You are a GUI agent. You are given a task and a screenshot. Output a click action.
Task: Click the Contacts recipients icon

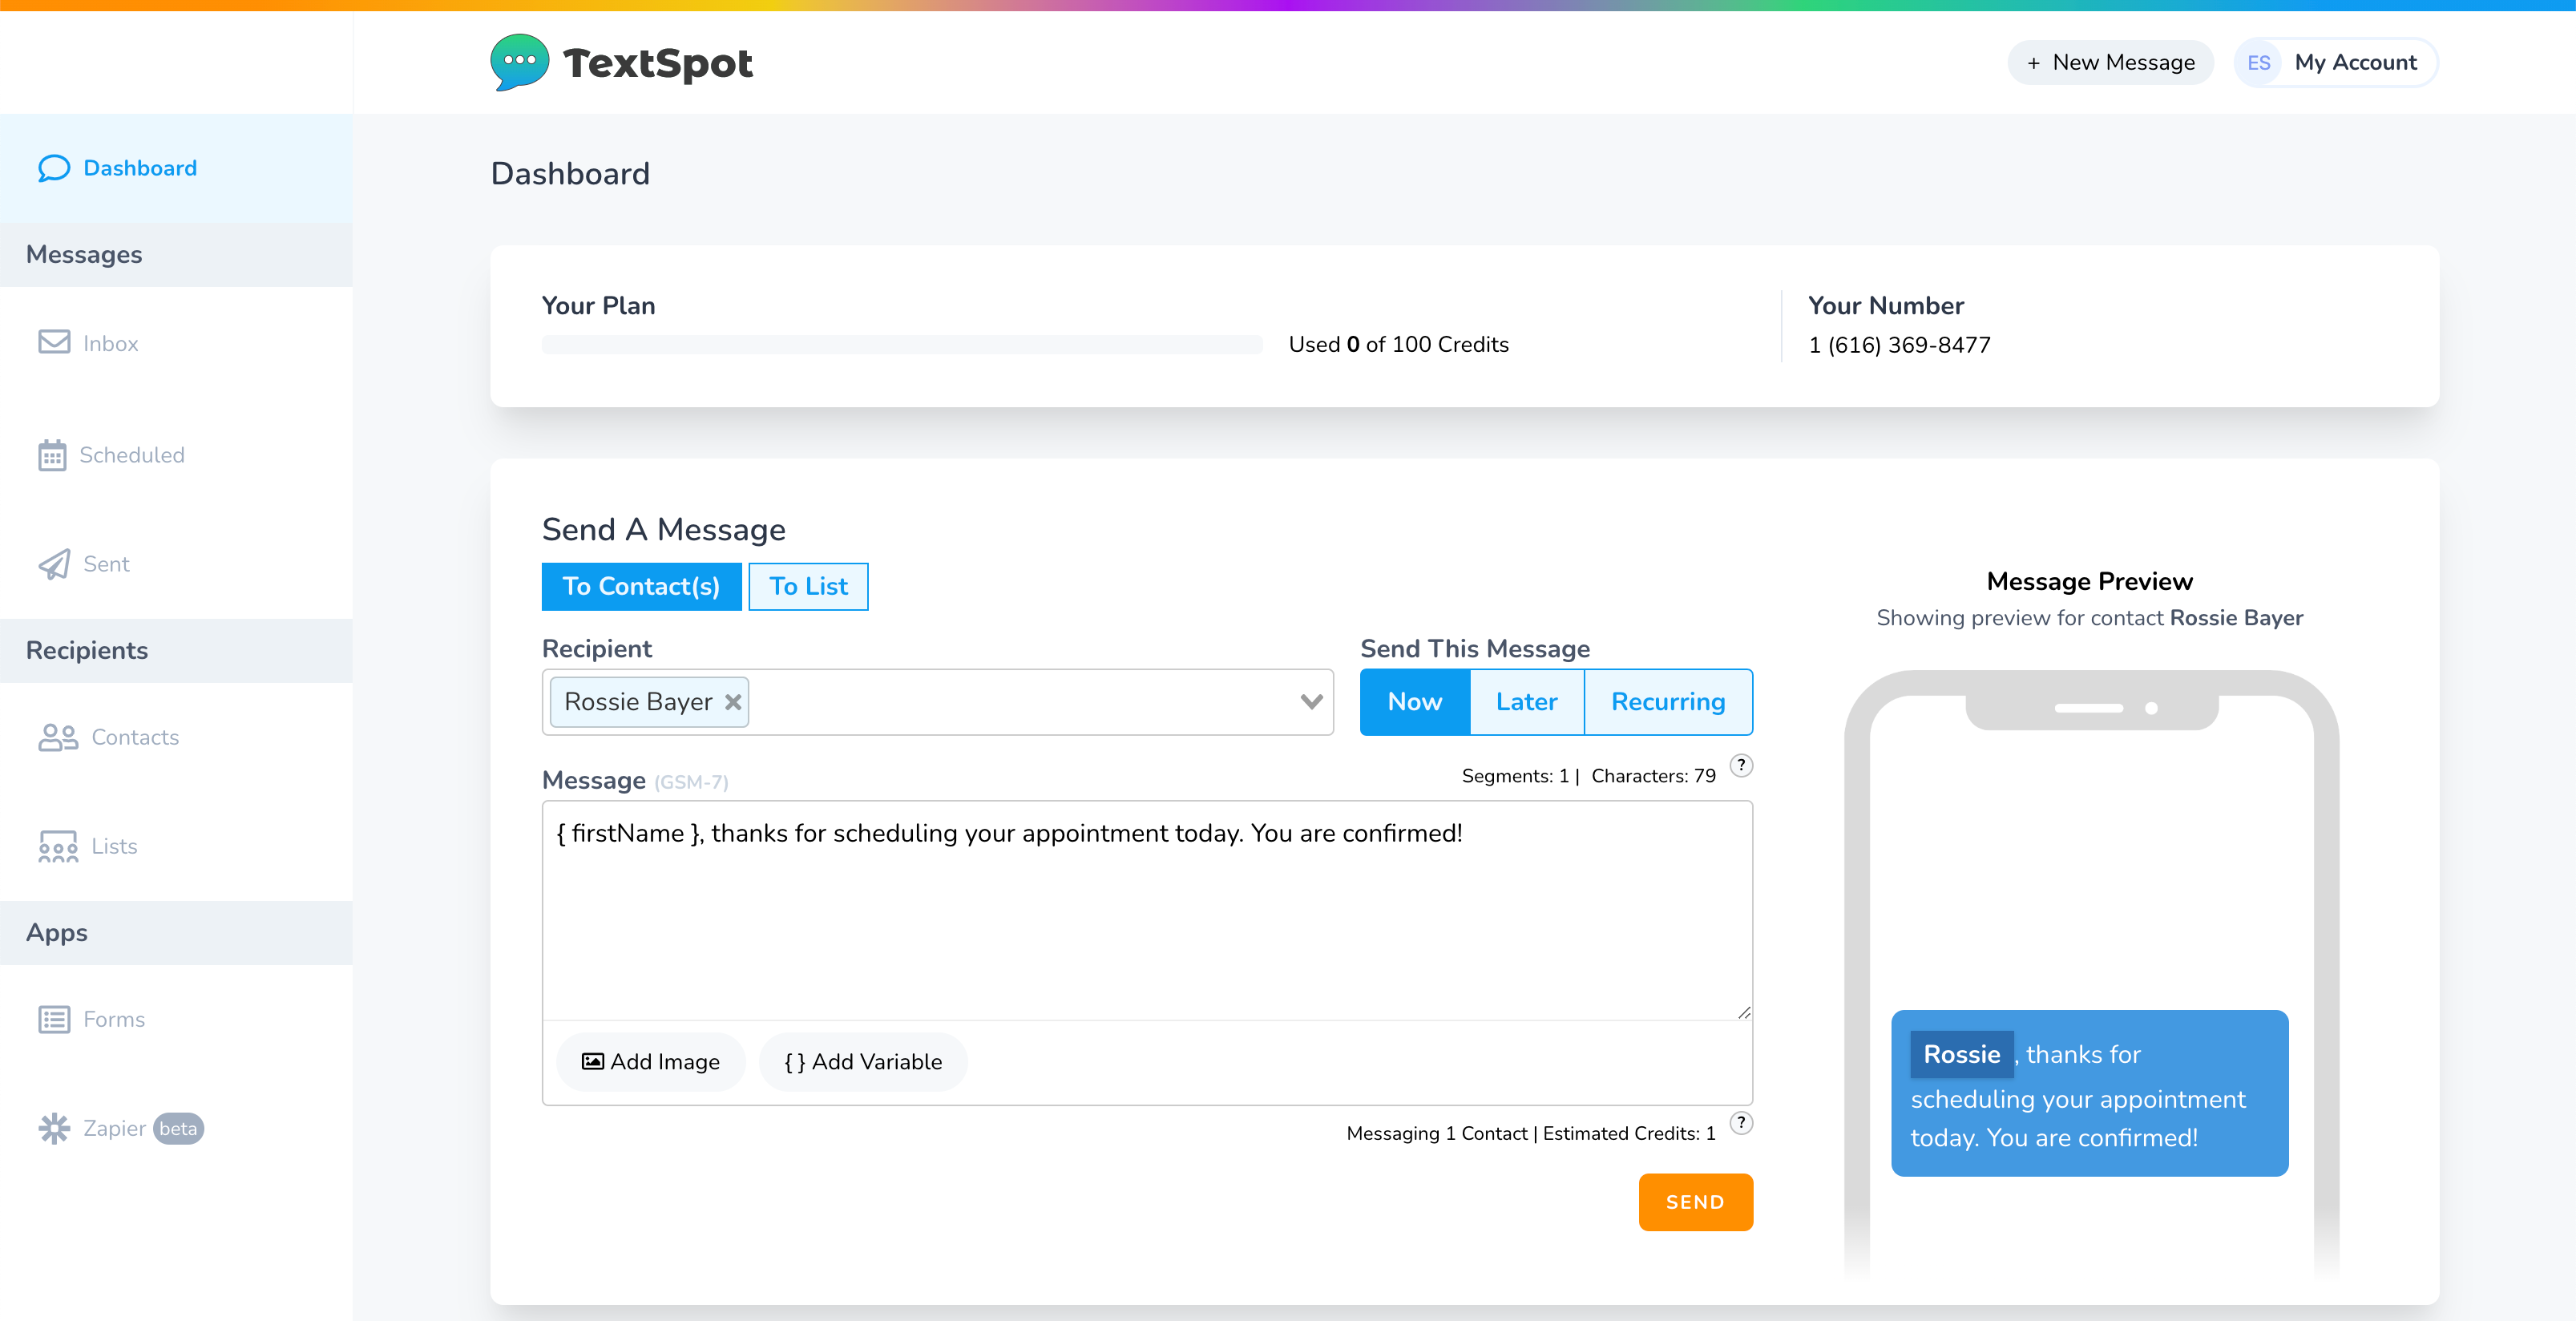pyautogui.click(x=57, y=737)
